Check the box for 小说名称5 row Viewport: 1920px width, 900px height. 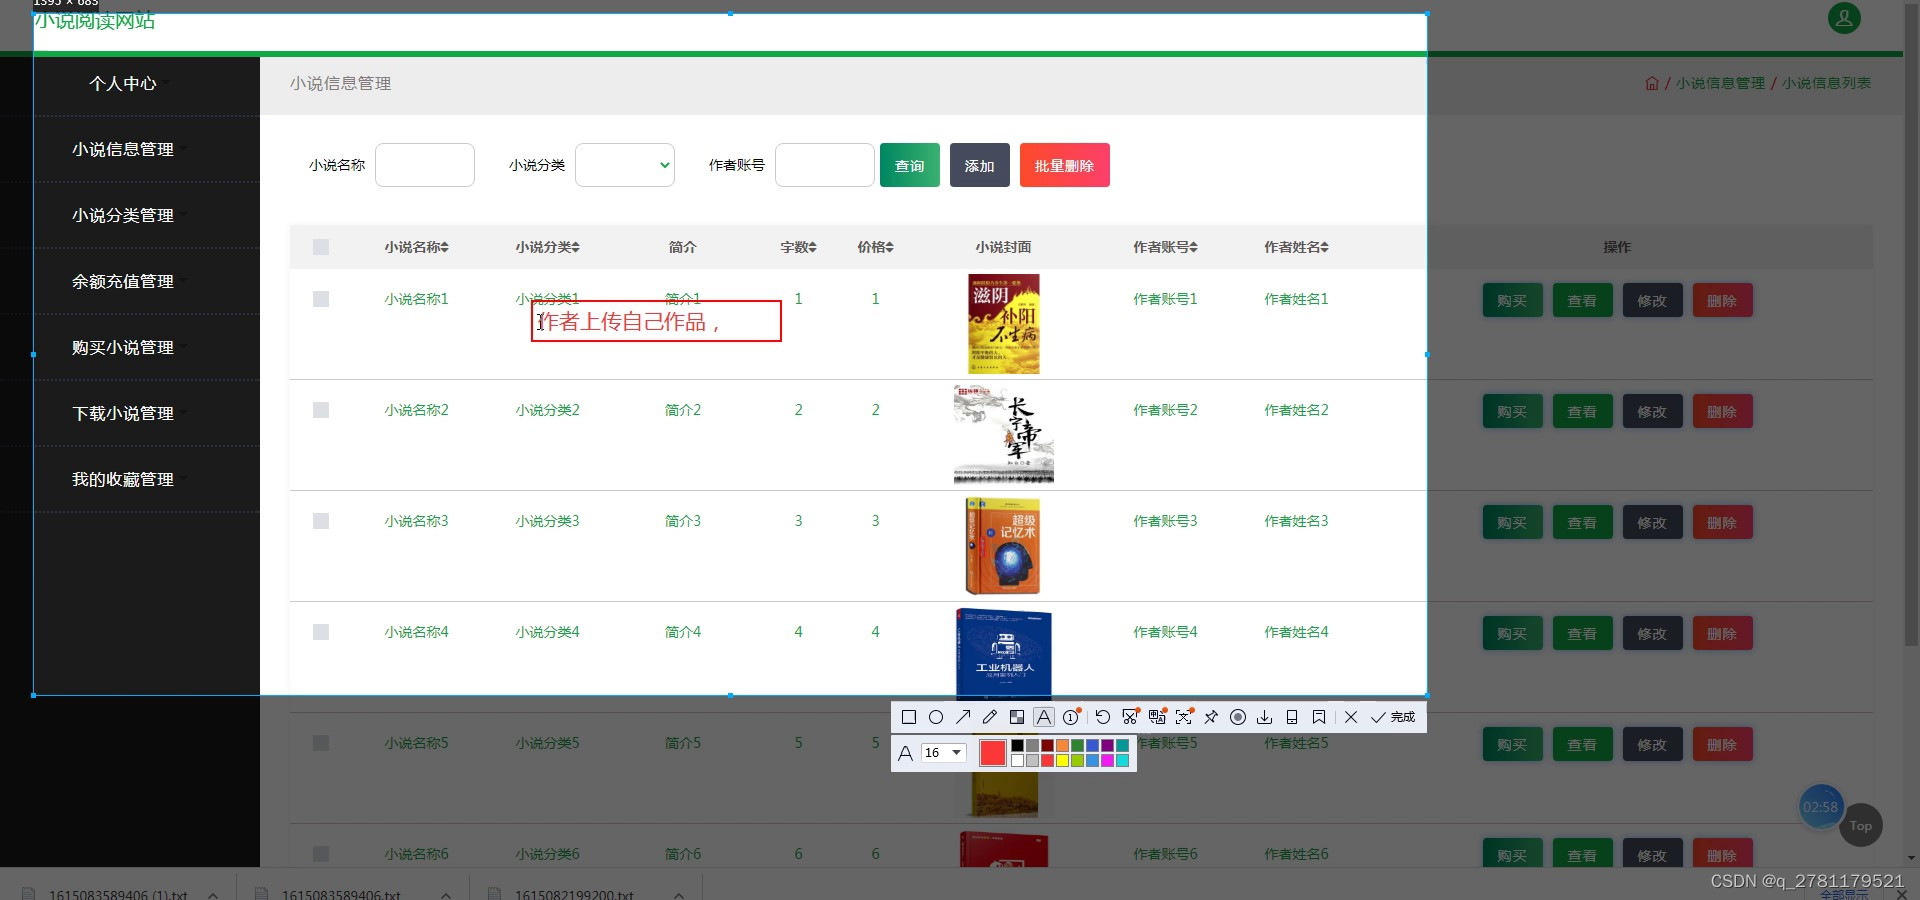tap(321, 743)
